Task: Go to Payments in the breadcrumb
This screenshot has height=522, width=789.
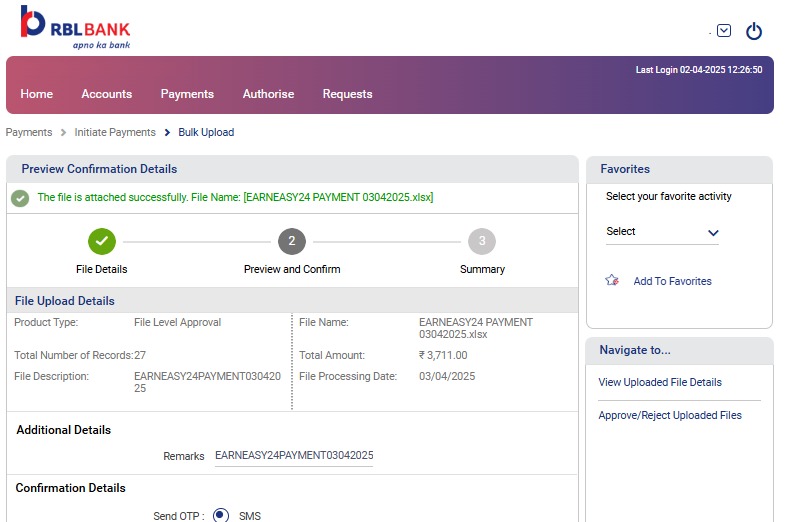Action: (29, 132)
